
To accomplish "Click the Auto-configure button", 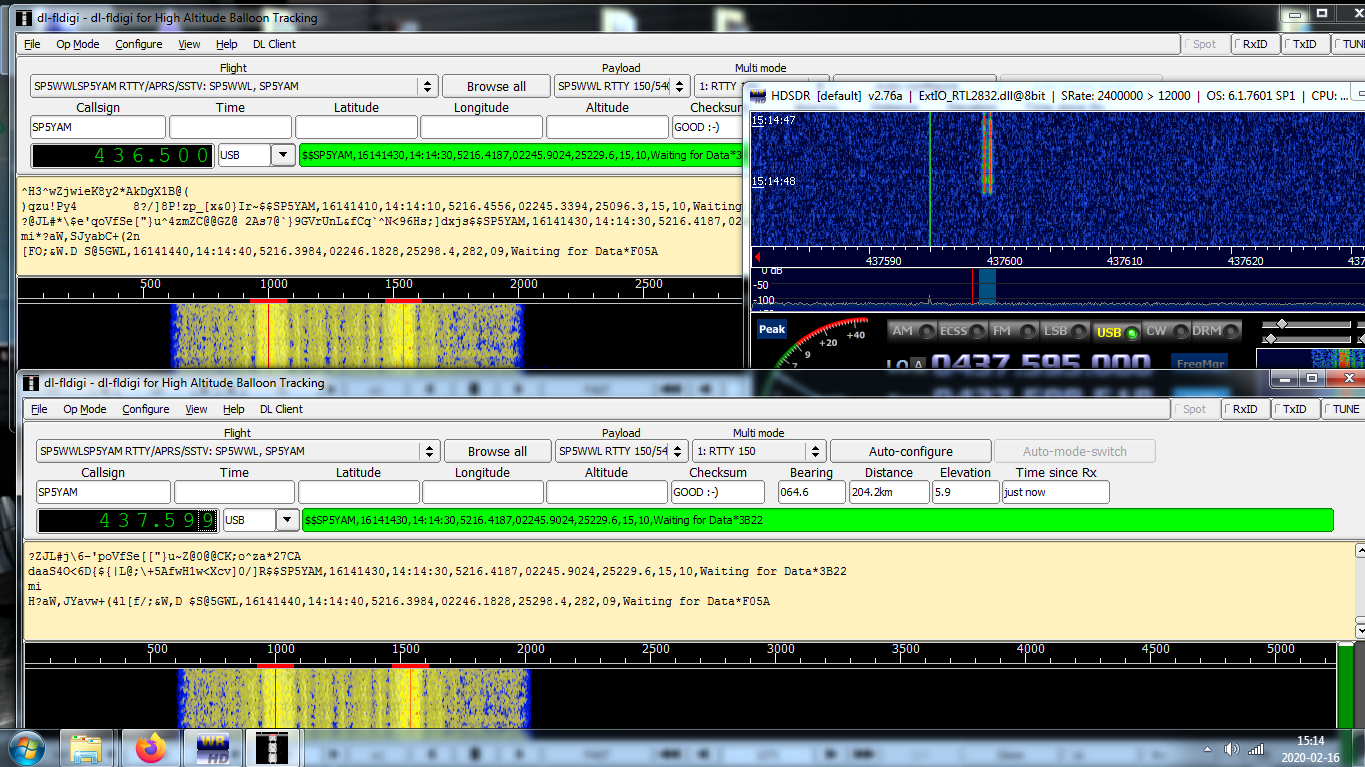I will [910, 451].
